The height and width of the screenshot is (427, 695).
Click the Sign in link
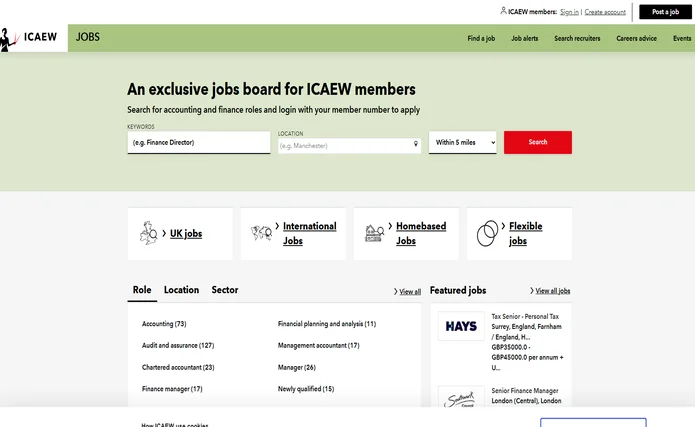pos(569,12)
